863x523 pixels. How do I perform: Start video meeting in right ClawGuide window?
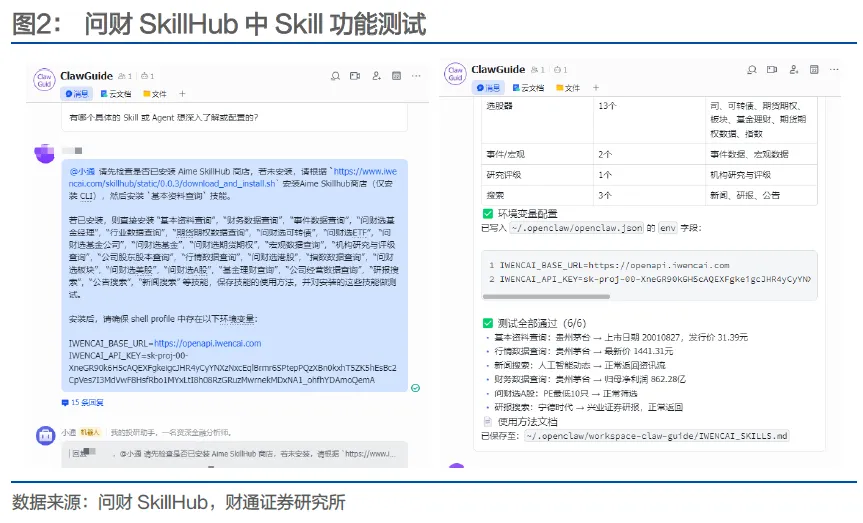pos(772,69)
